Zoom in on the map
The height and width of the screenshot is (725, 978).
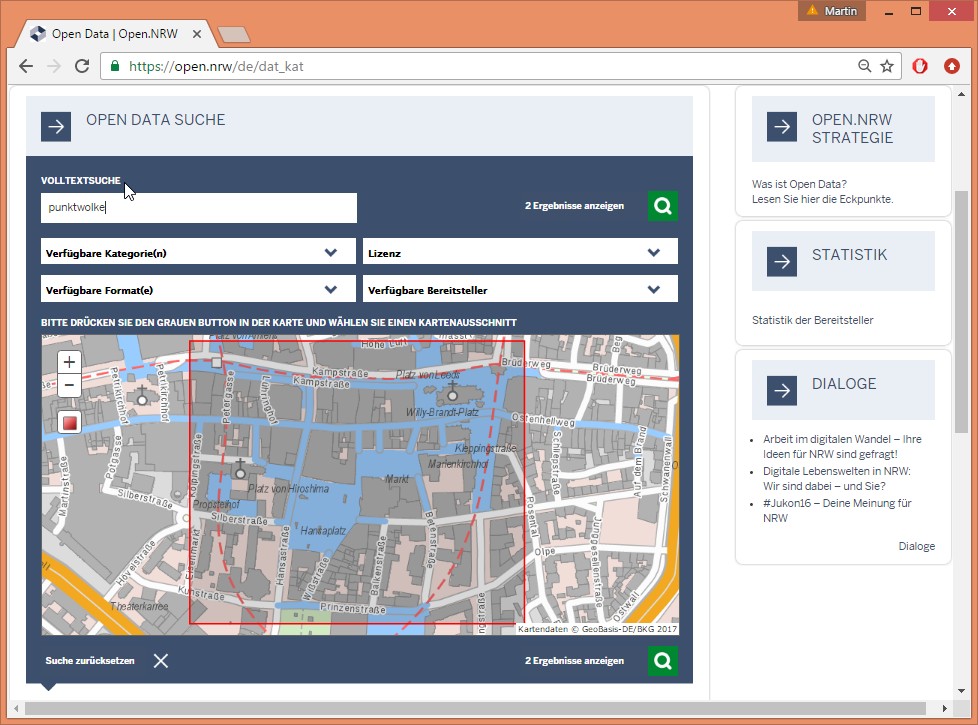tap(69, 362)
